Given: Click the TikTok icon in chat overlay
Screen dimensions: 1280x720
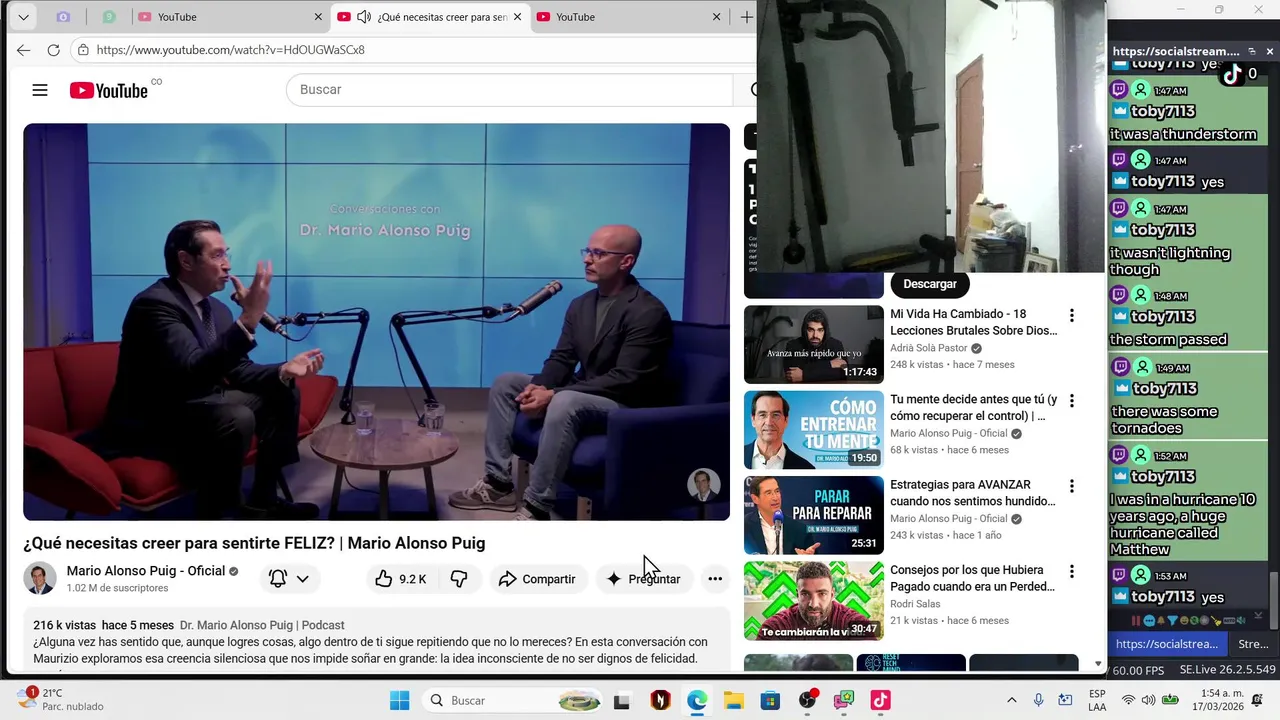Looking at the screenshot, I should (x=1232, y=74).
